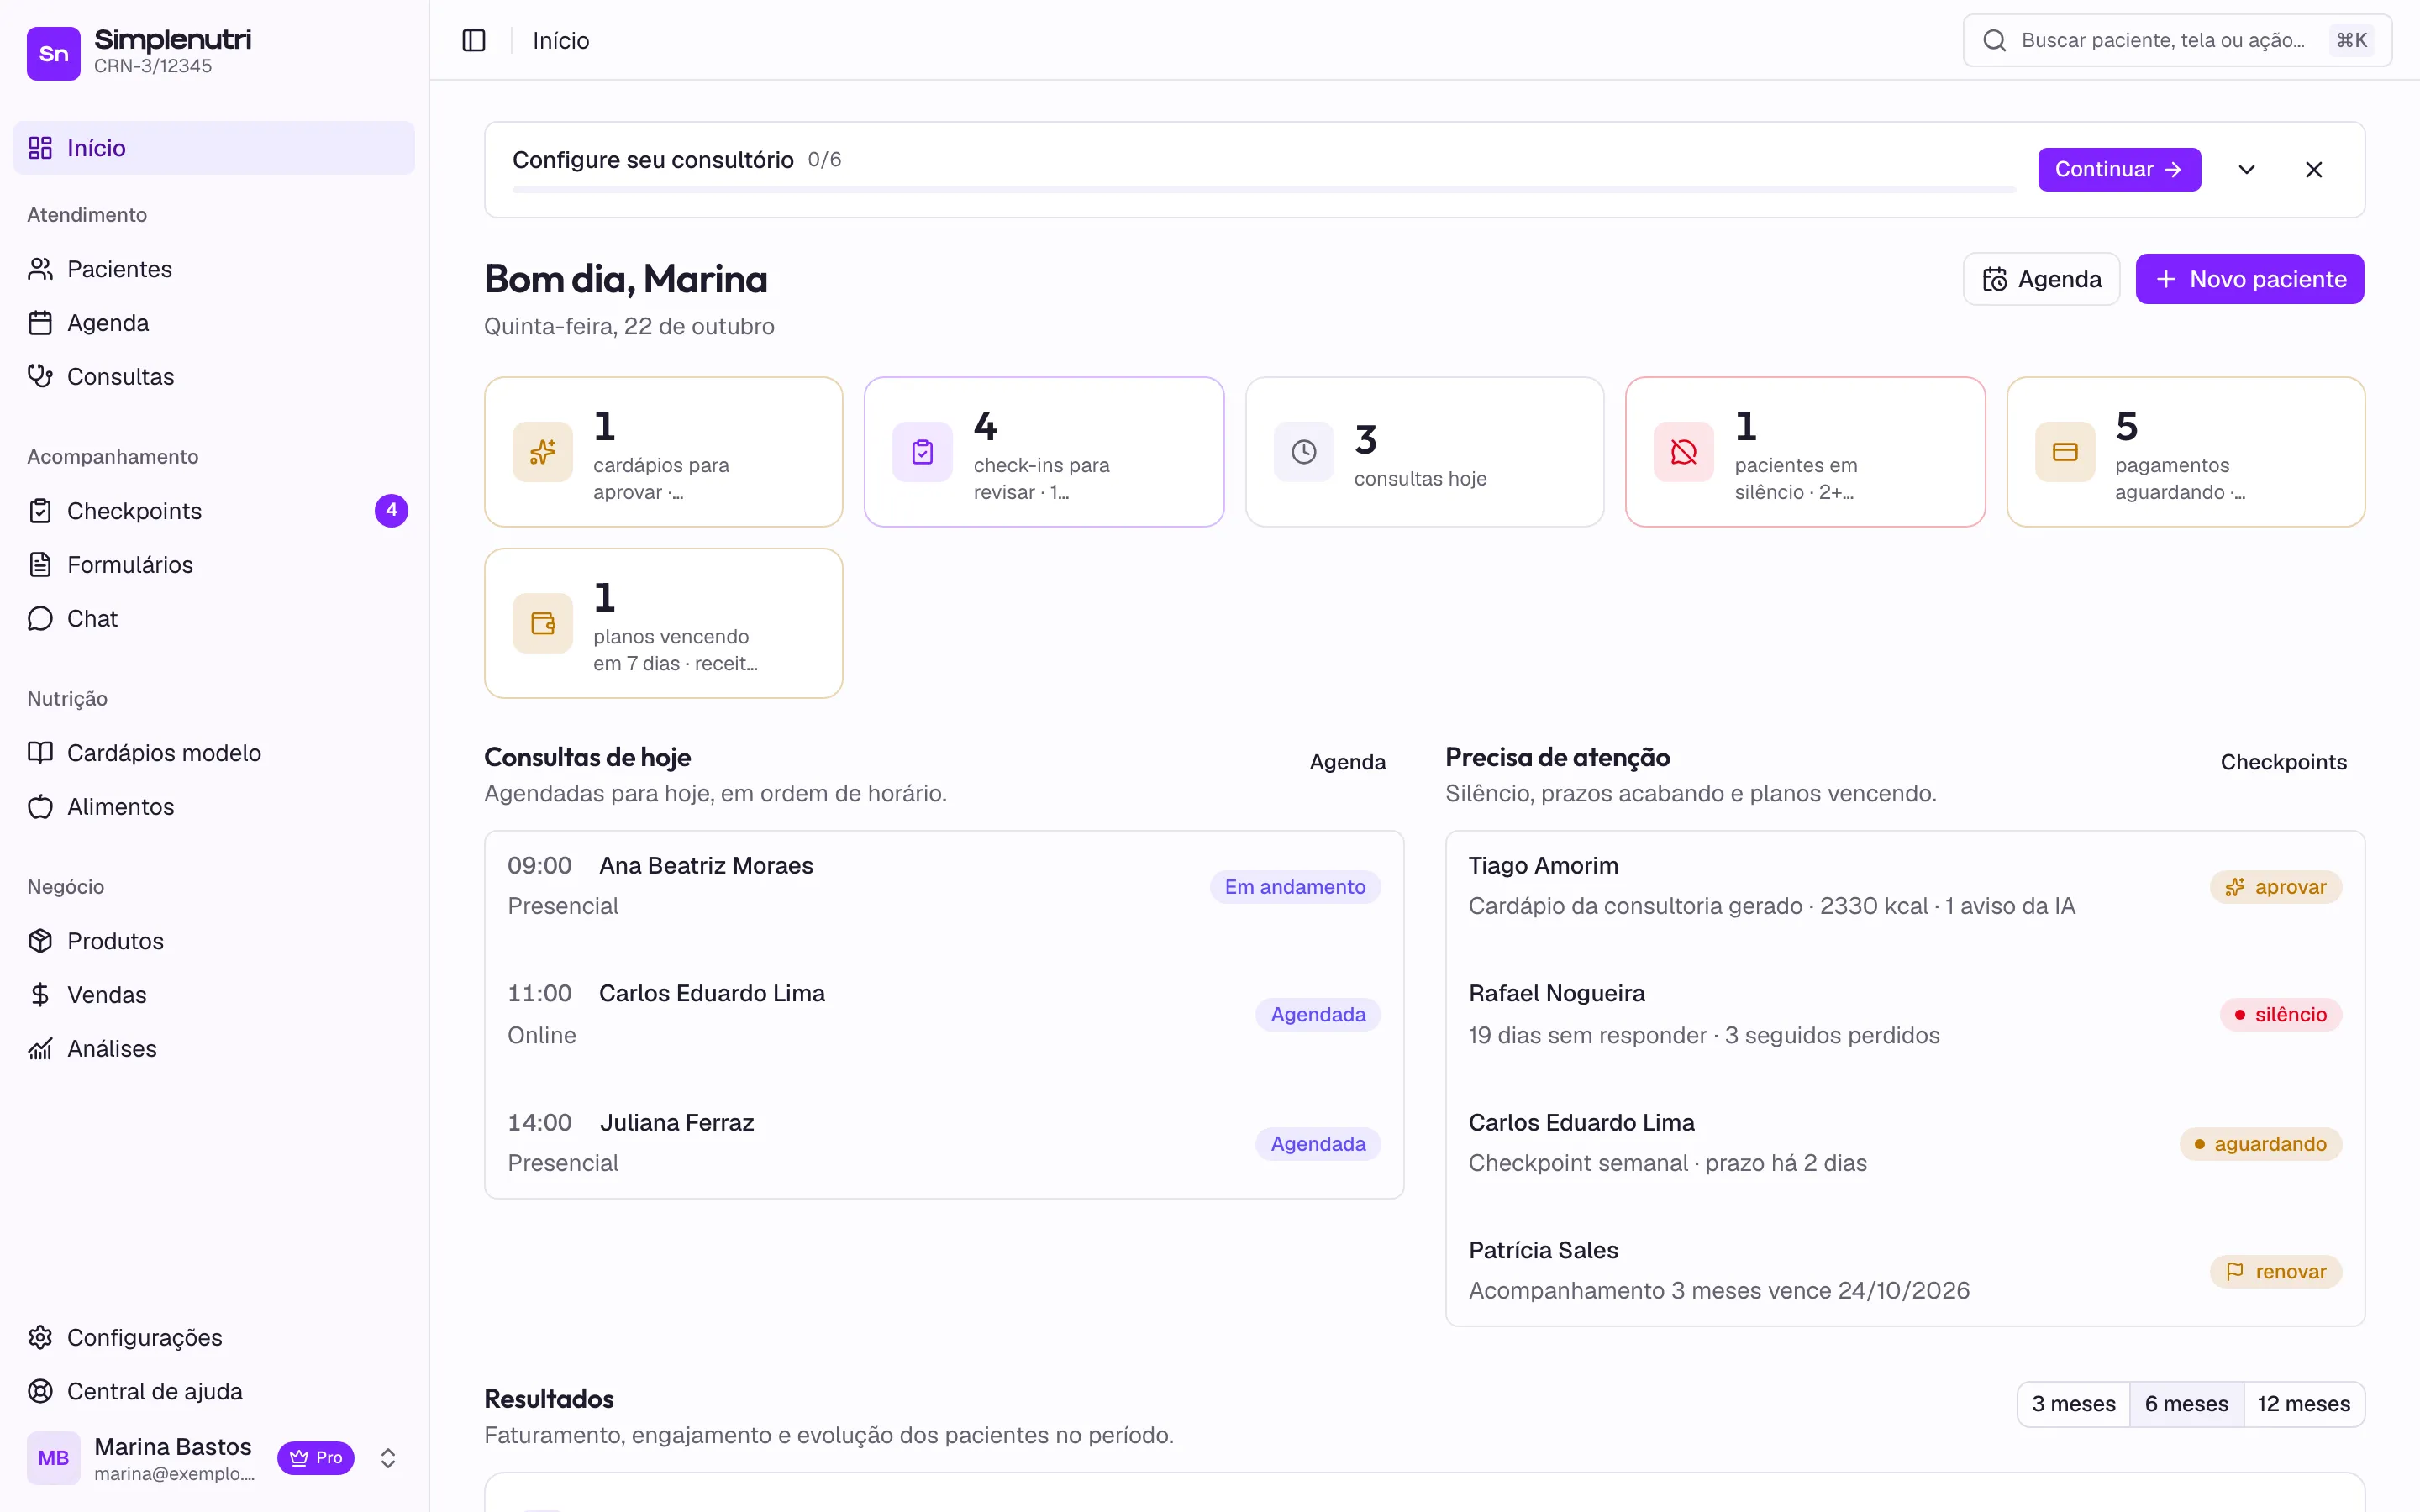Open the 14:00 Juliana Ferraz appointment
This screenshot has width=2420, height=1512.
[944, 1143]
